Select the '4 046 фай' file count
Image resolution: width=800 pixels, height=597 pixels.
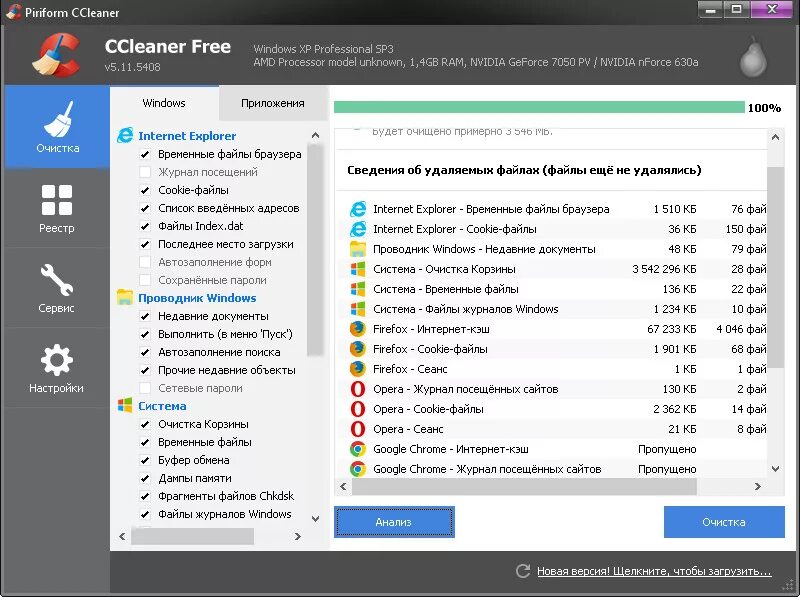click(x=741, y=329)
